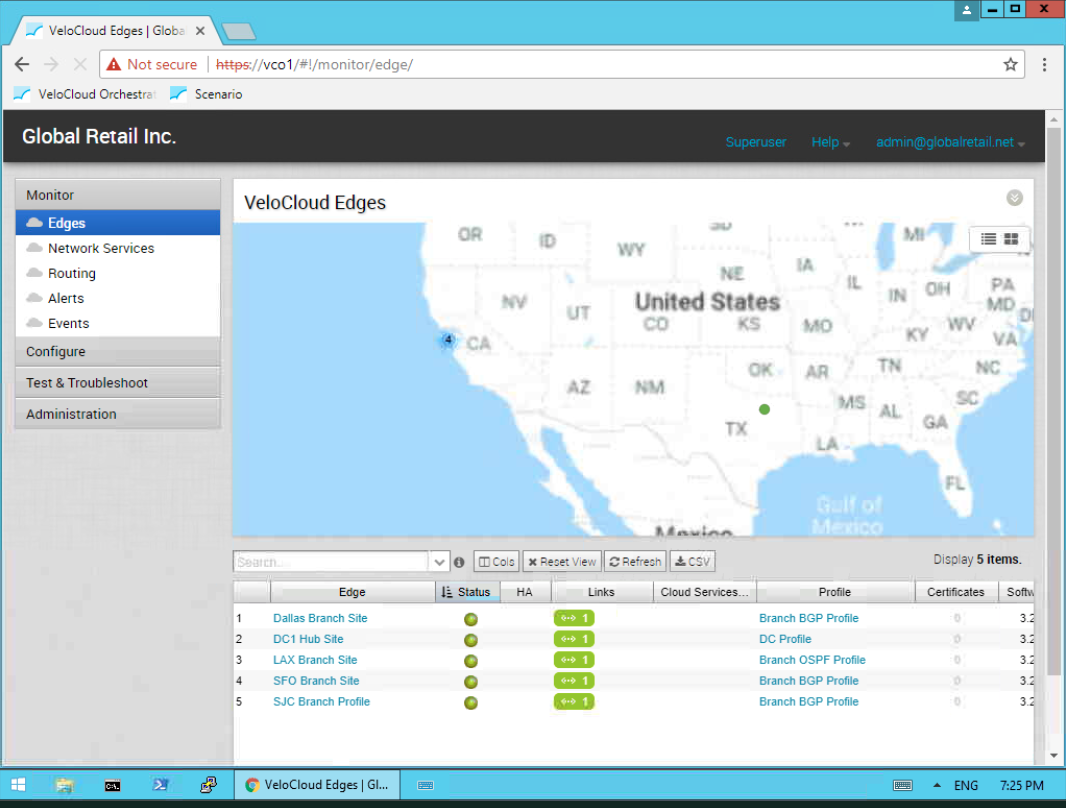Click the Reset View button
1066x808 pixels.
562,562
